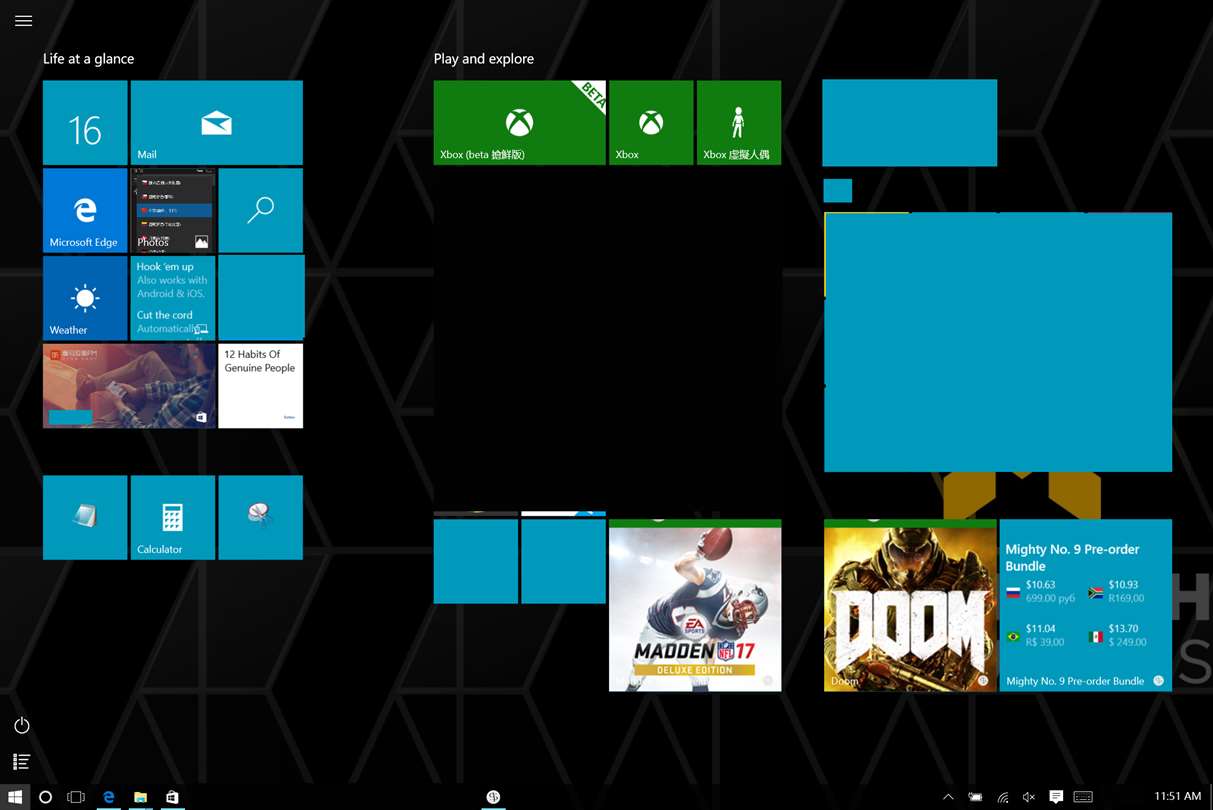Image resolution: width=1213 pixels, height=810 pixels.
Task: Open the Xbox (beta) tile
Action: pyautogui.click(x=519, y=123)
